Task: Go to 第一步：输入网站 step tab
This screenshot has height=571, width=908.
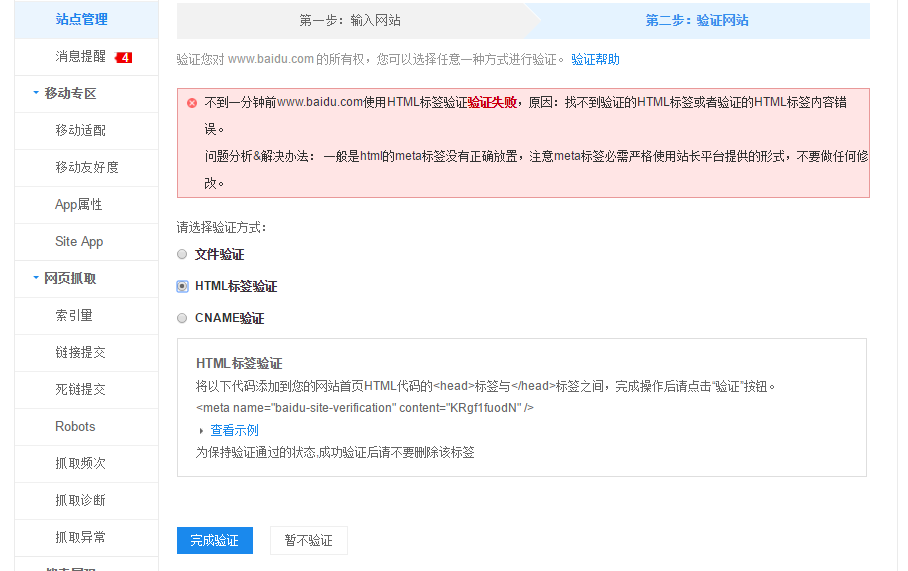Action: 350,20
